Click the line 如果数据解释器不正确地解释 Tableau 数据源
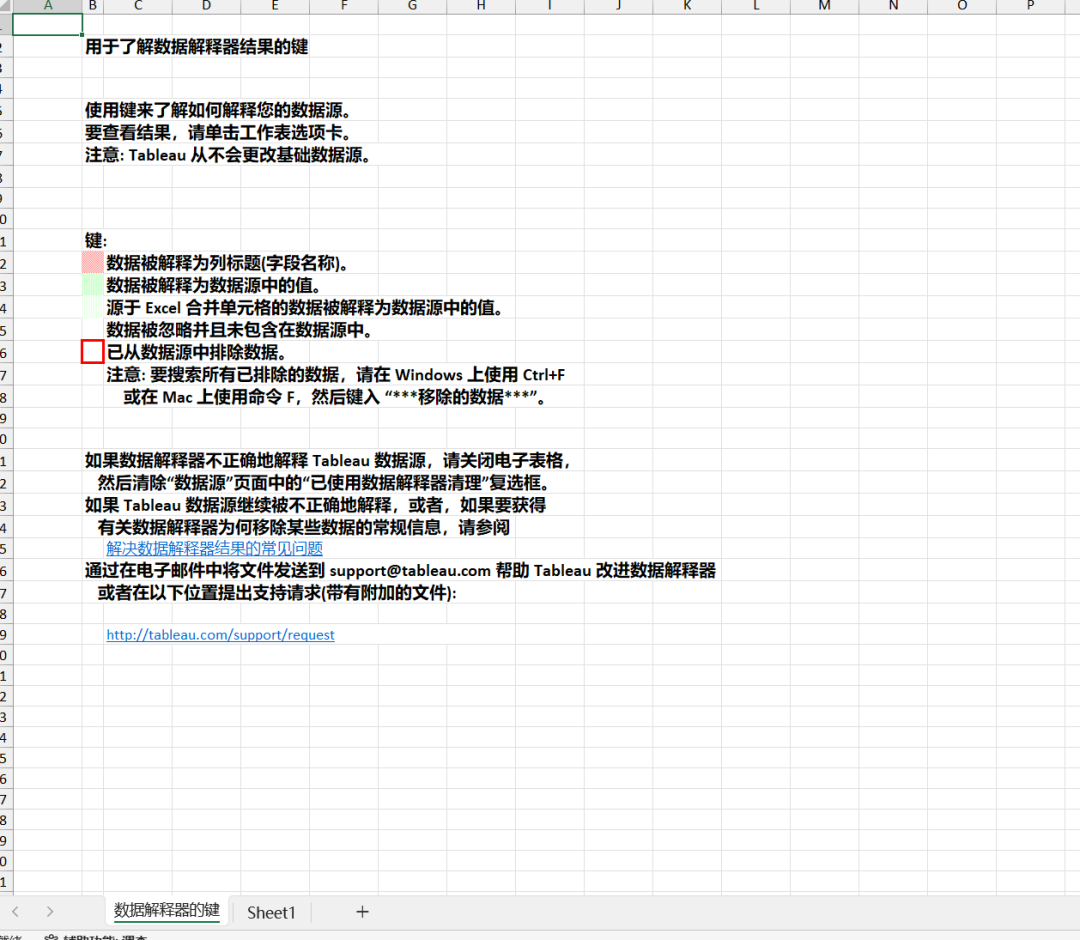Image resolution: width=1080 pixels, height=940 pixels. coord(328,460)
